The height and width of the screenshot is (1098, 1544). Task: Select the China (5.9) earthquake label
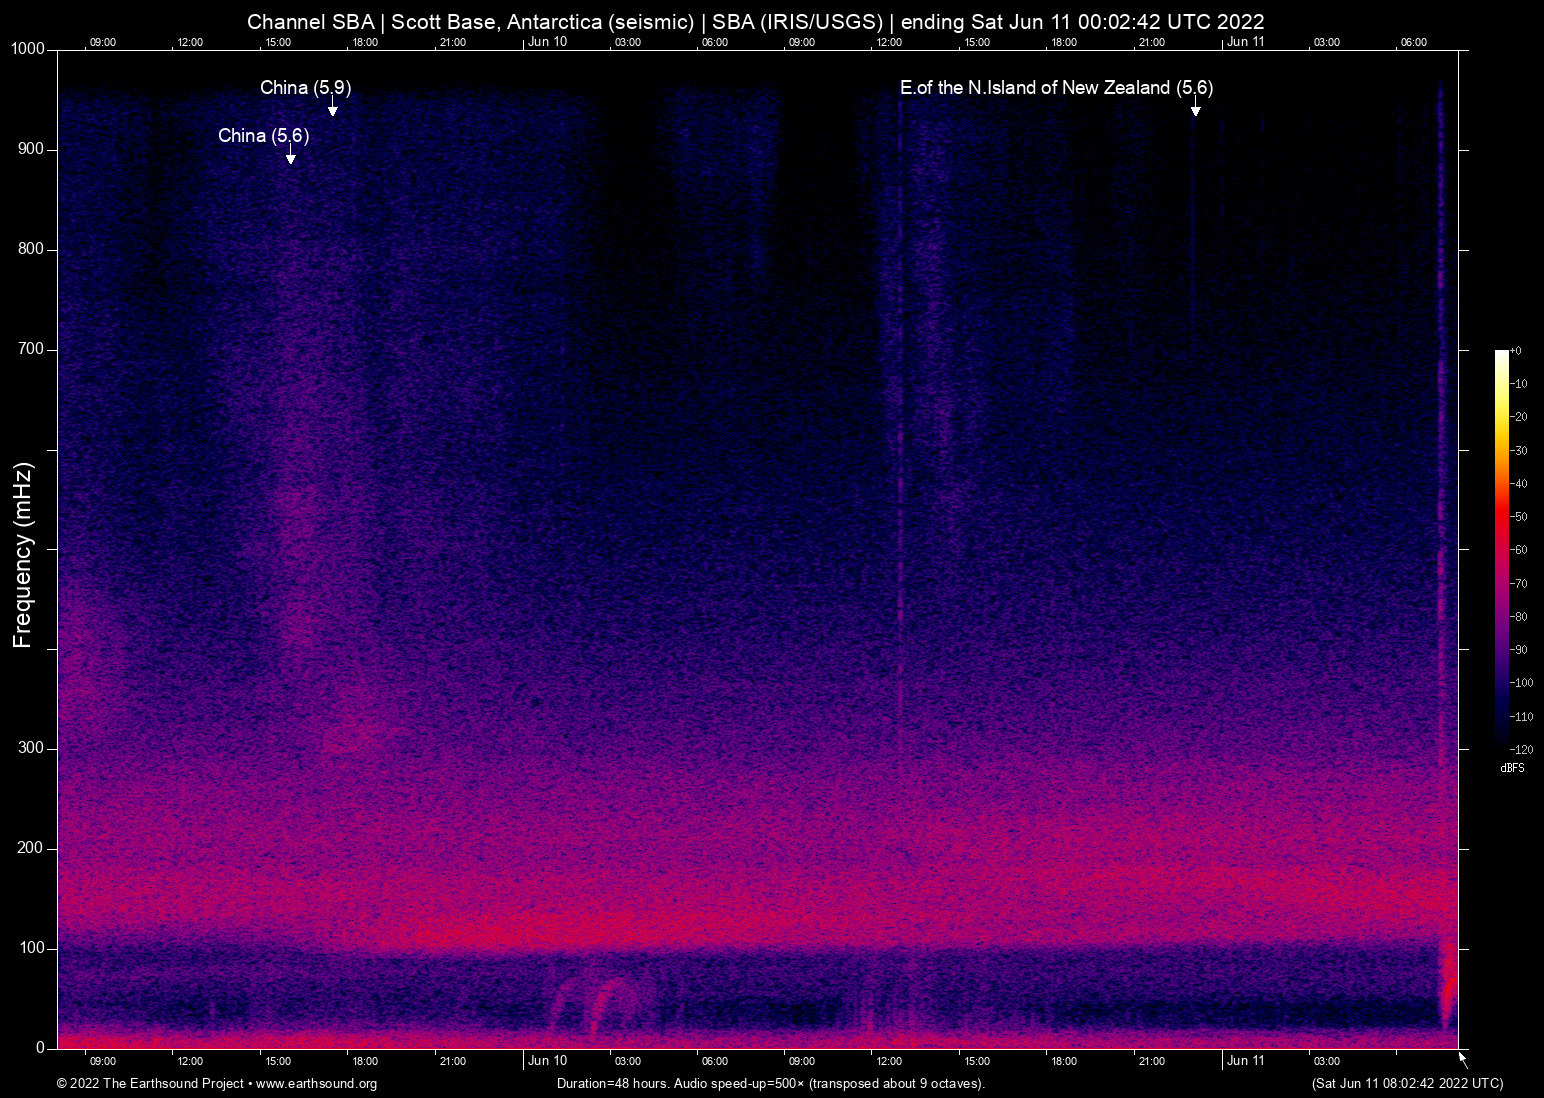point(305,88)
